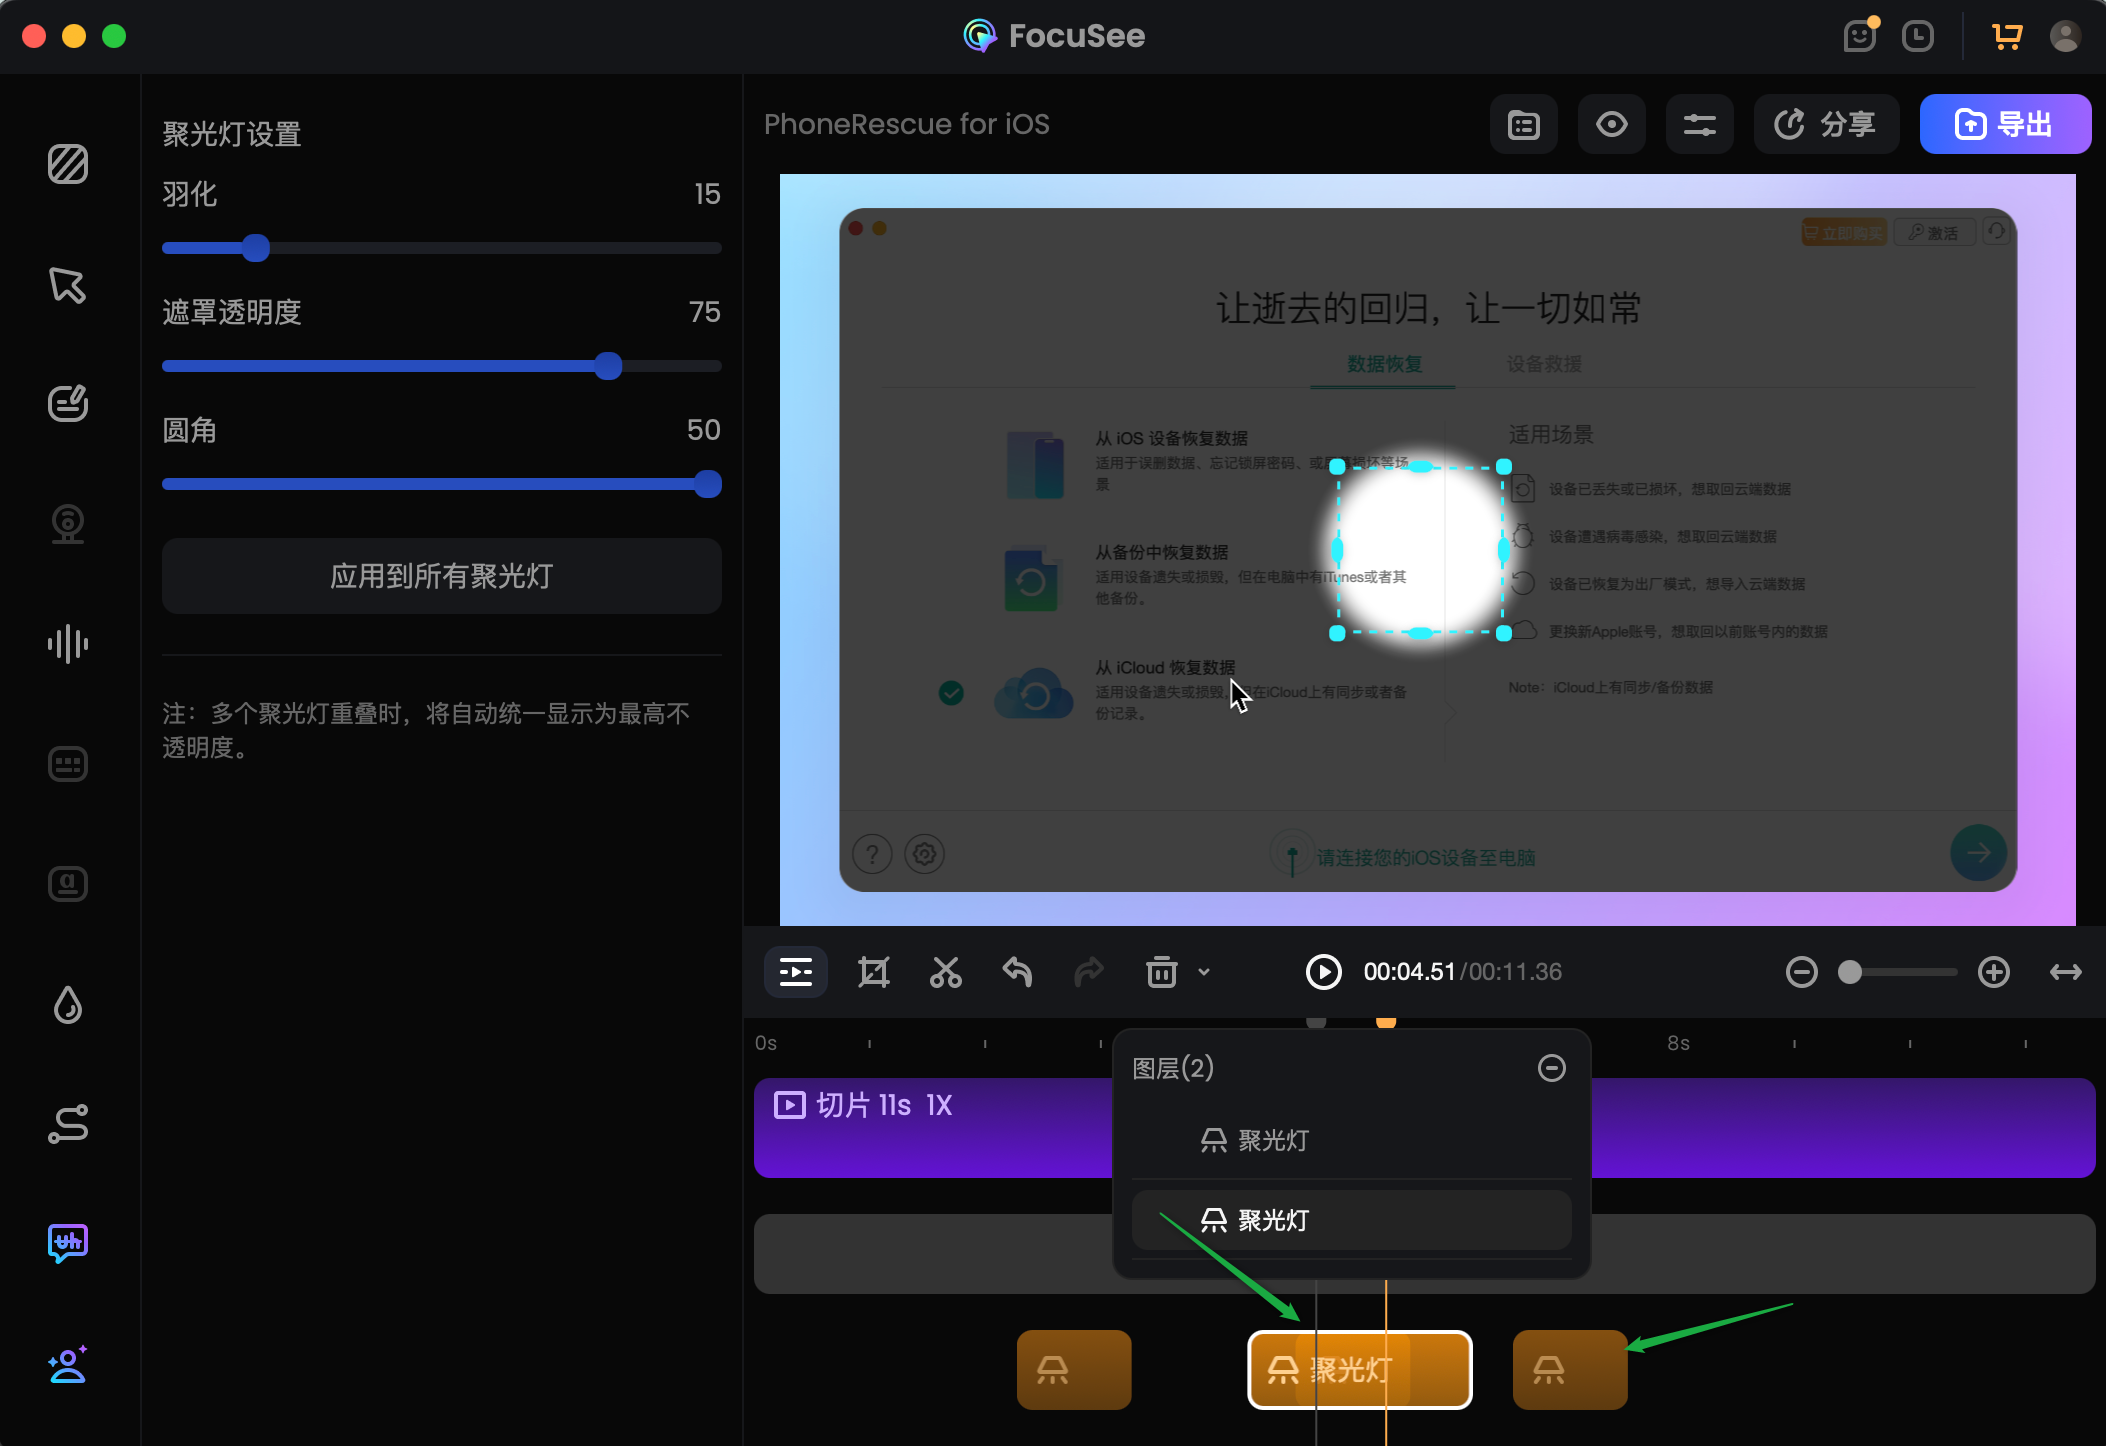Select the highlighted second 聚光灯 layer entry

(x=1351, y=1220)
